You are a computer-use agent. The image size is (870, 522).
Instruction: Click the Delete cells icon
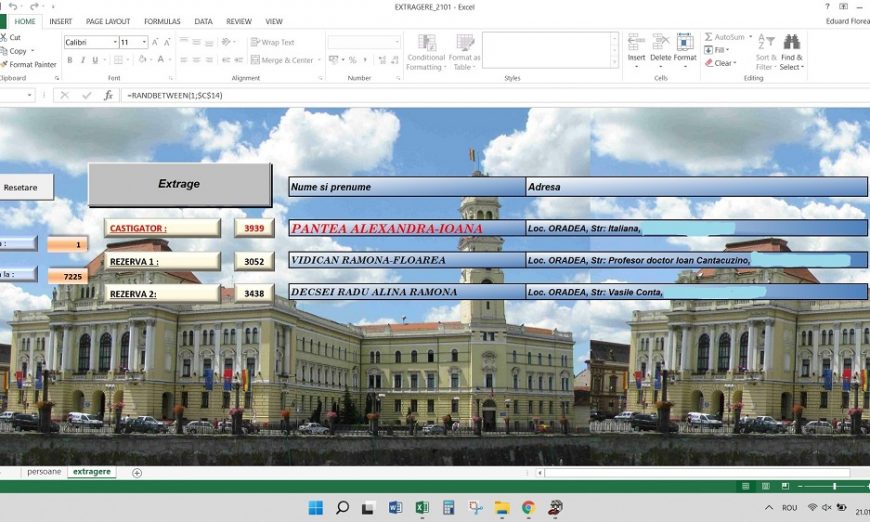click(x=660, y=42)
